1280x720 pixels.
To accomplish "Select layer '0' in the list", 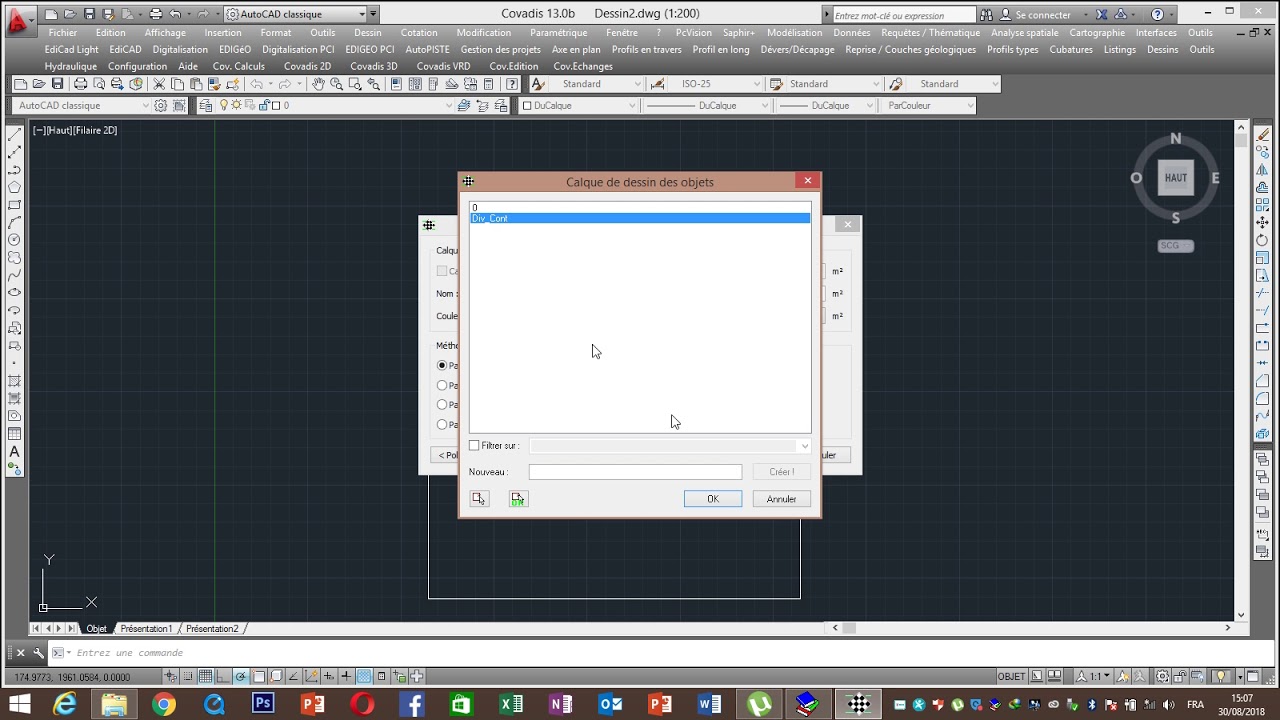I will point(640,208).
